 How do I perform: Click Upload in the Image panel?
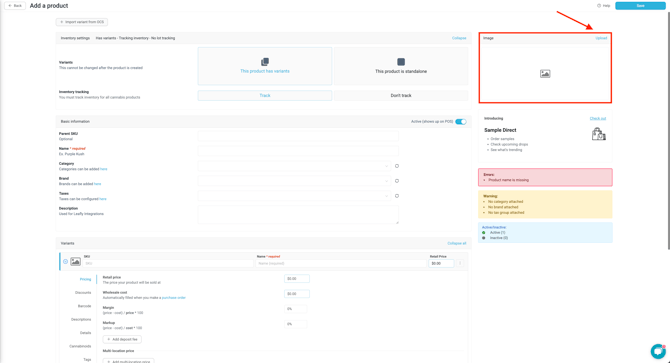pyautogui.click(x=601, y=38)
